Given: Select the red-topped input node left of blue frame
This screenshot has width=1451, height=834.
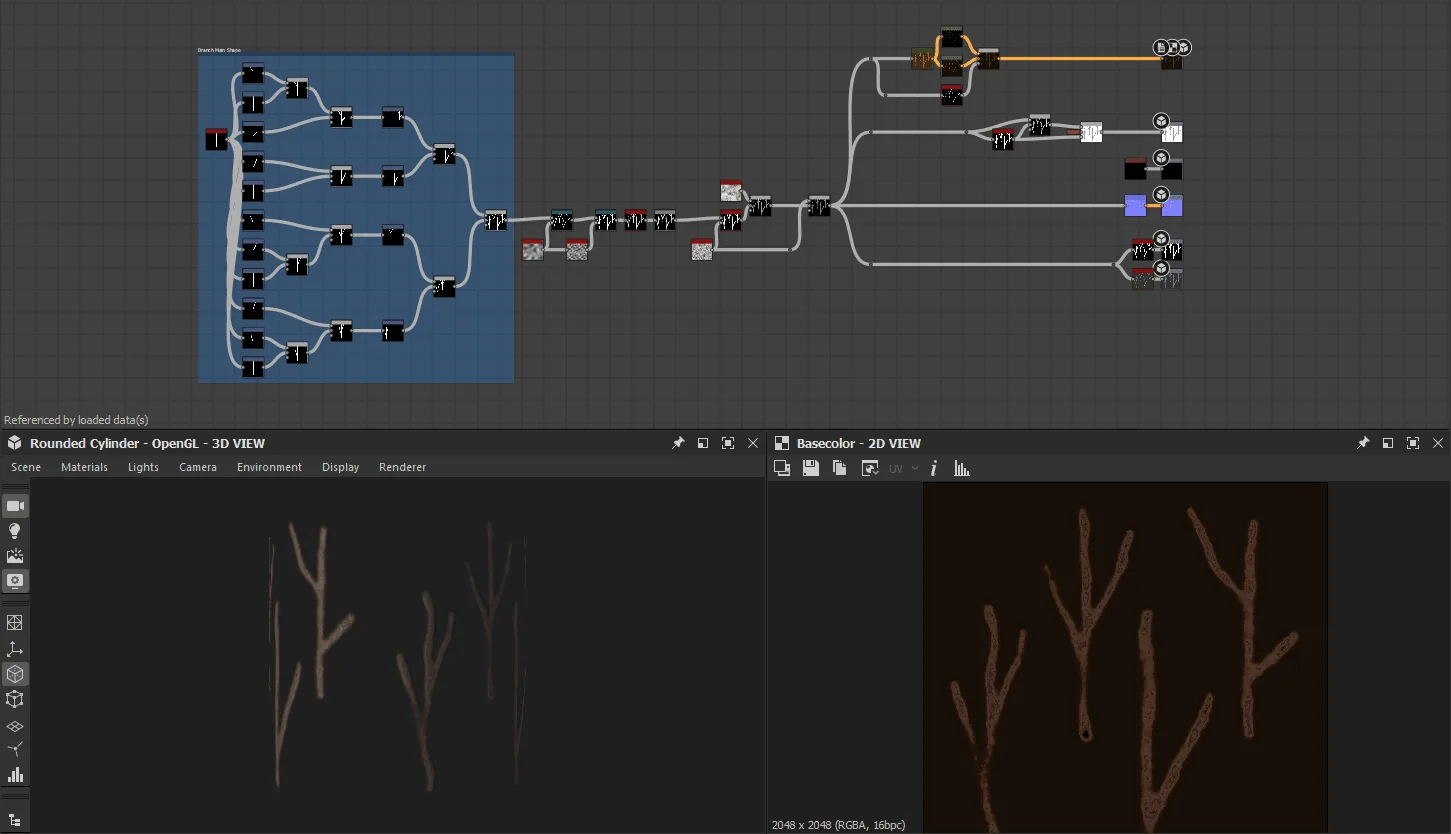Looking at the screenshot, I should (x=216, y=139).
